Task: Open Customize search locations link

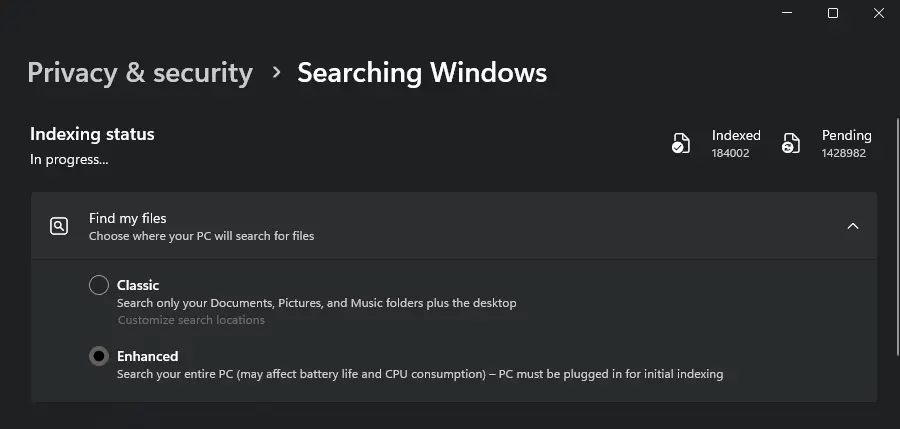Action: tap(191, 320)
